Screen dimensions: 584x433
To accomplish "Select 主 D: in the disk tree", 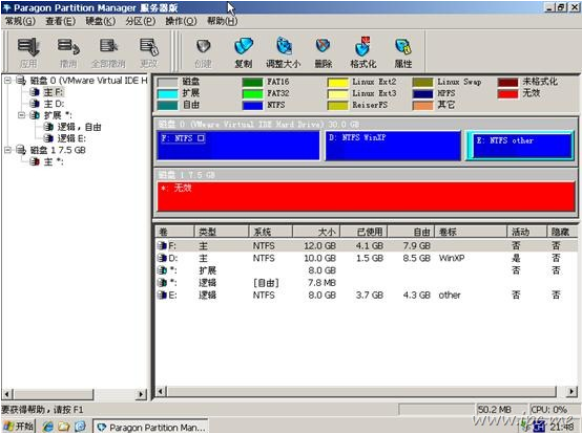I will [54, 104].
